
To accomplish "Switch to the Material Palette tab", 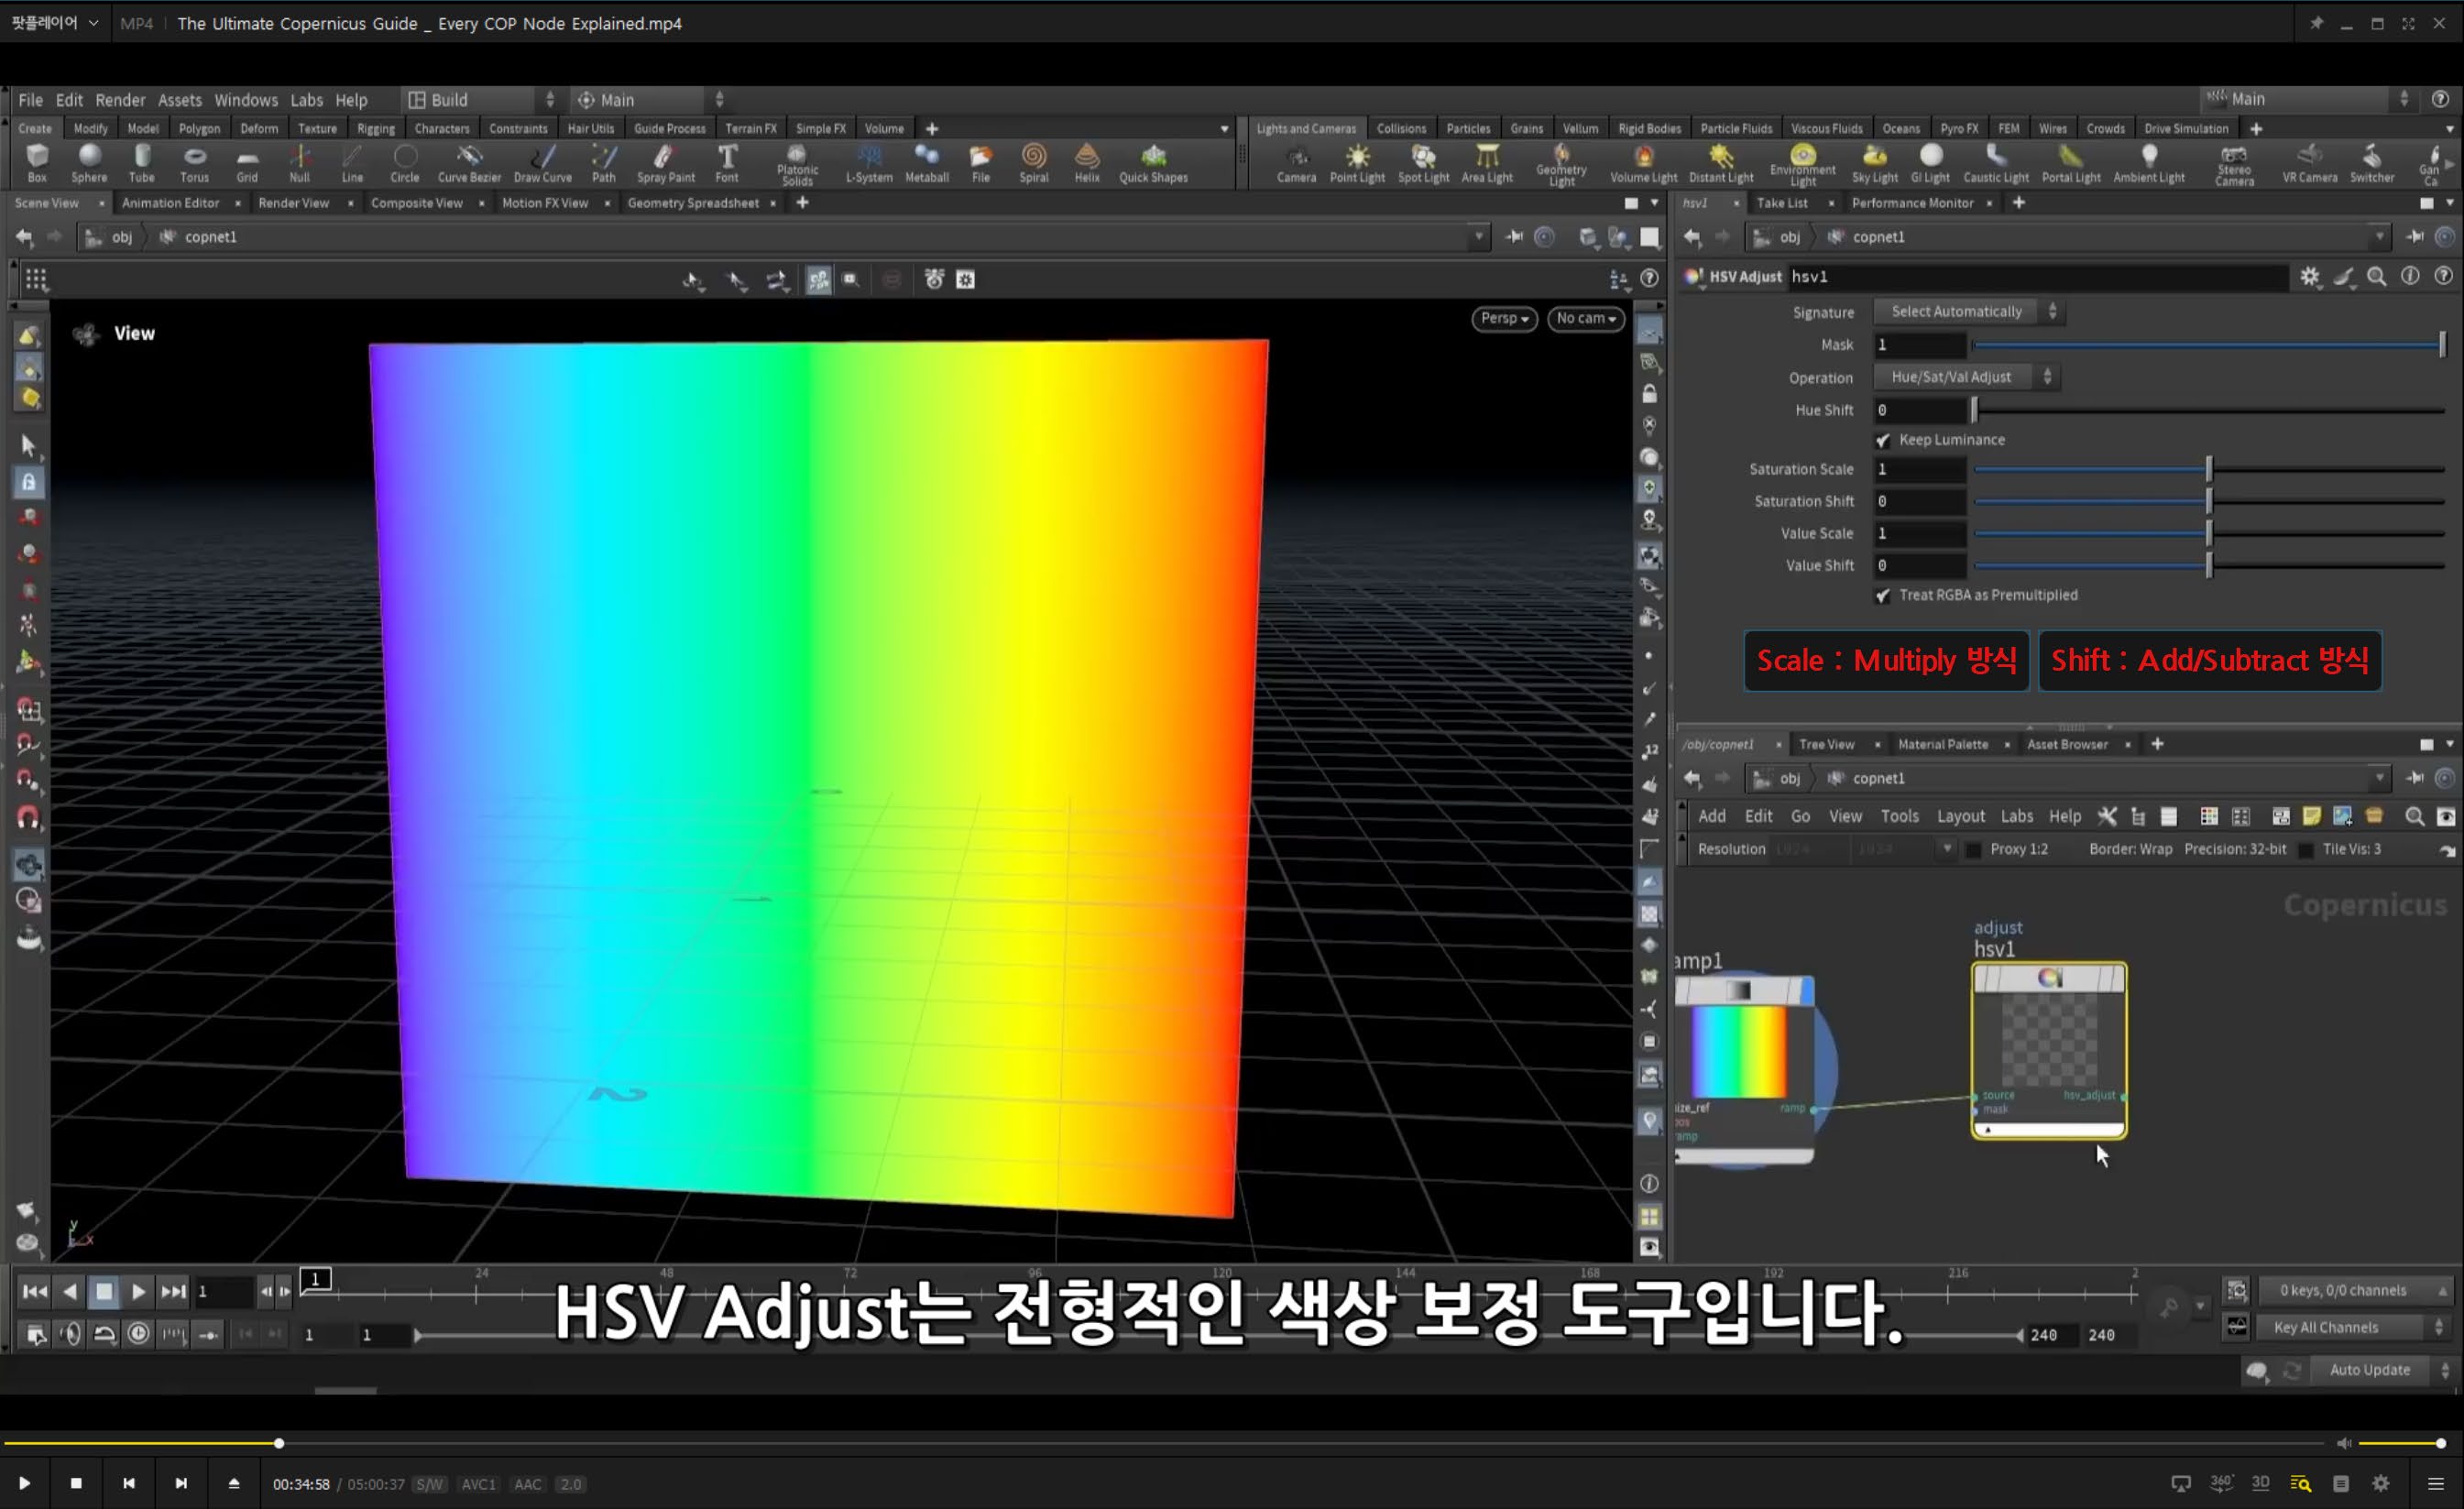I will (1943, 744).
